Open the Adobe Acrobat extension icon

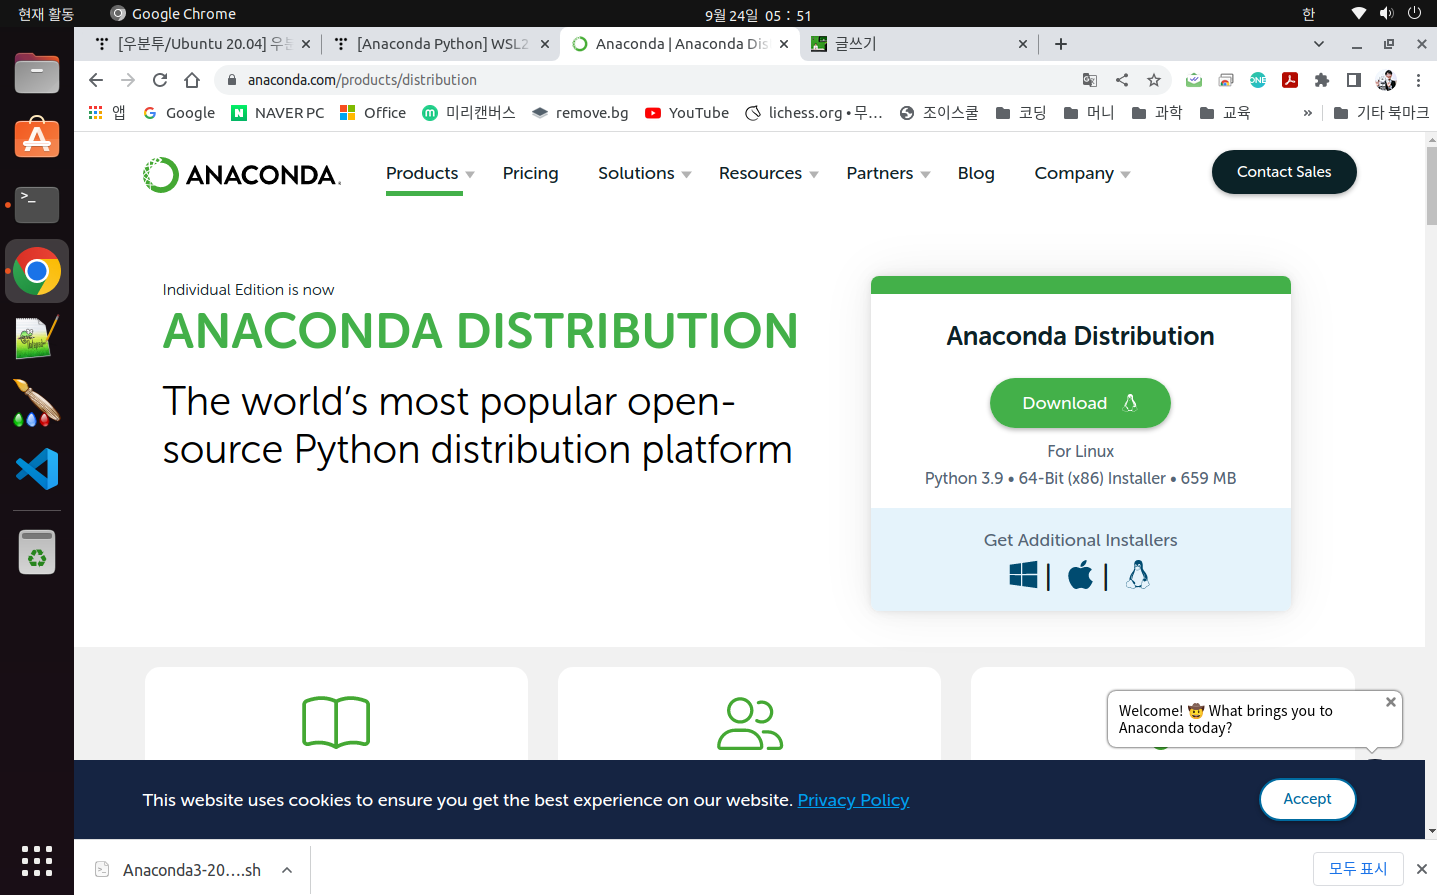pos(1290,80)
